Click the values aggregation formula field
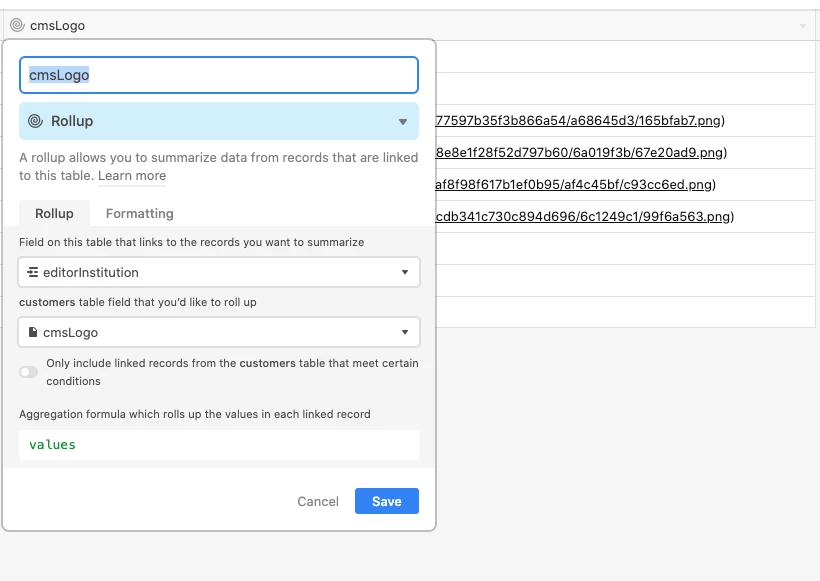The width and height of the screenshot is (820, 581). (x=219, y=445)
